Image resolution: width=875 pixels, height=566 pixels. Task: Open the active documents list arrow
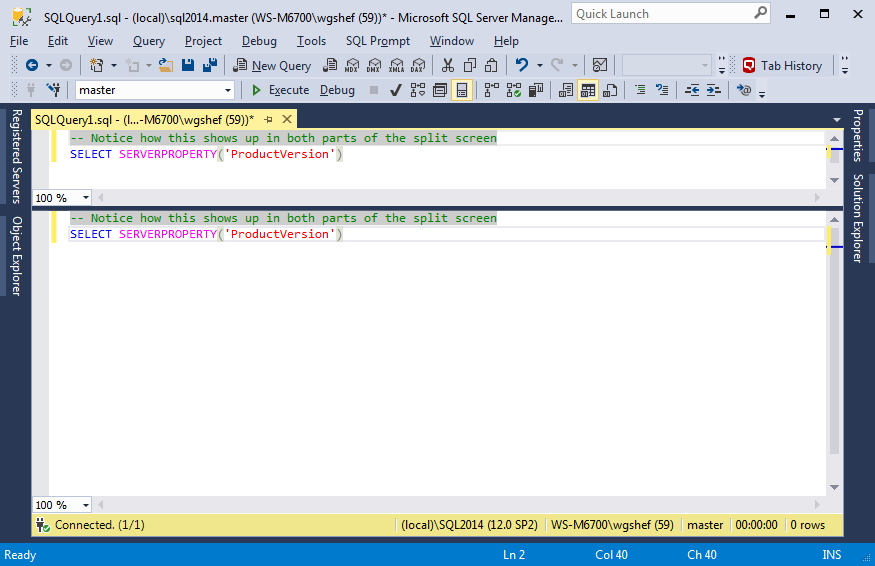coord(836,120)
